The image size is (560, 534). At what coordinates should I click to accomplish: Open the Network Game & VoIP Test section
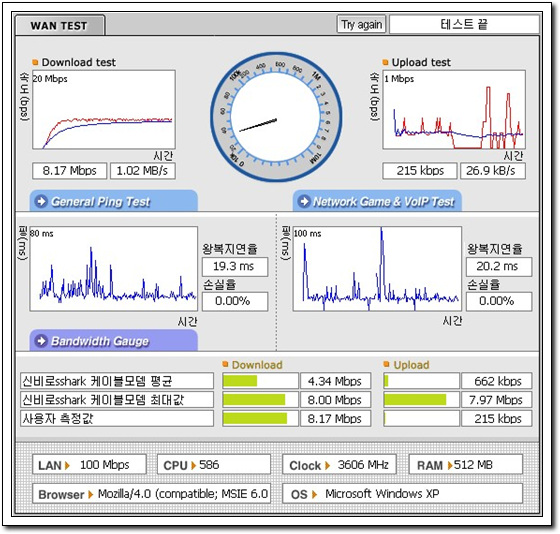click(378, 201)
